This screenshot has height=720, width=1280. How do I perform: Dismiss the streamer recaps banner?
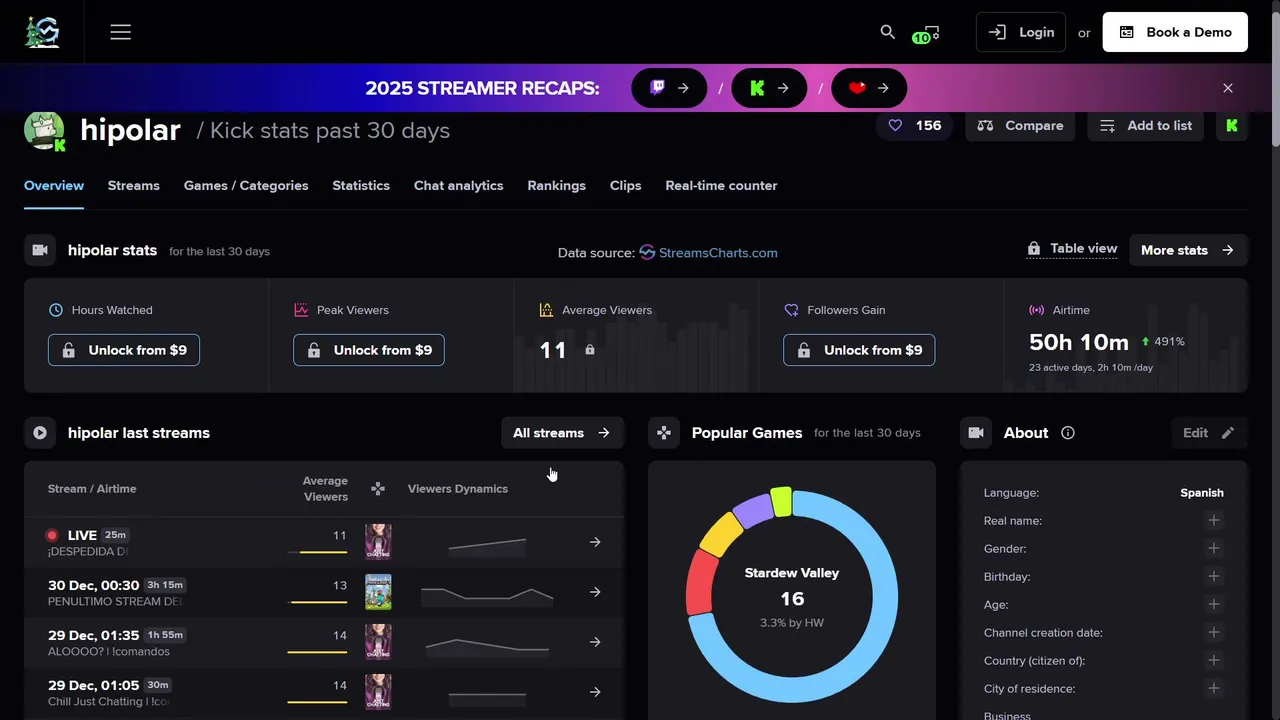pos(1228,88)
